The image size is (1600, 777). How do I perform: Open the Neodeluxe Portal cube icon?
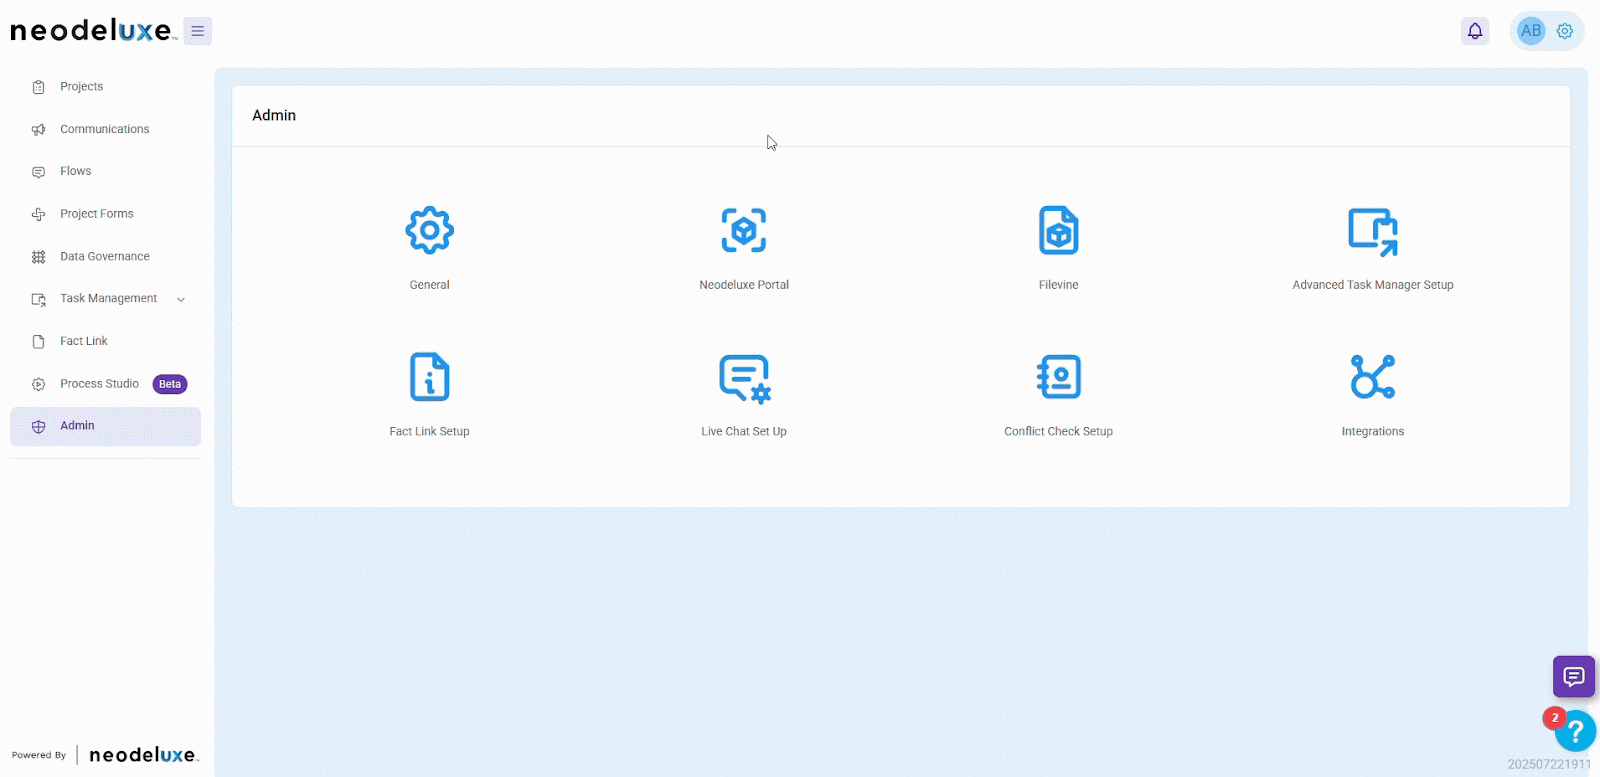pyautogui.click(x=744, y=231)
